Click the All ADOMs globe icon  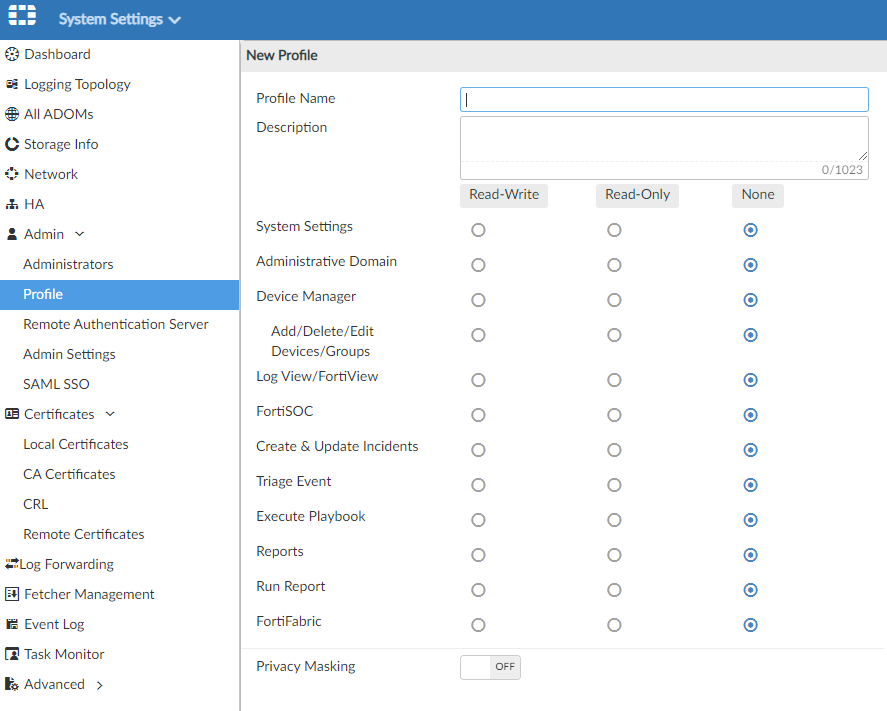pyautogui.click(x=12, y=114)
